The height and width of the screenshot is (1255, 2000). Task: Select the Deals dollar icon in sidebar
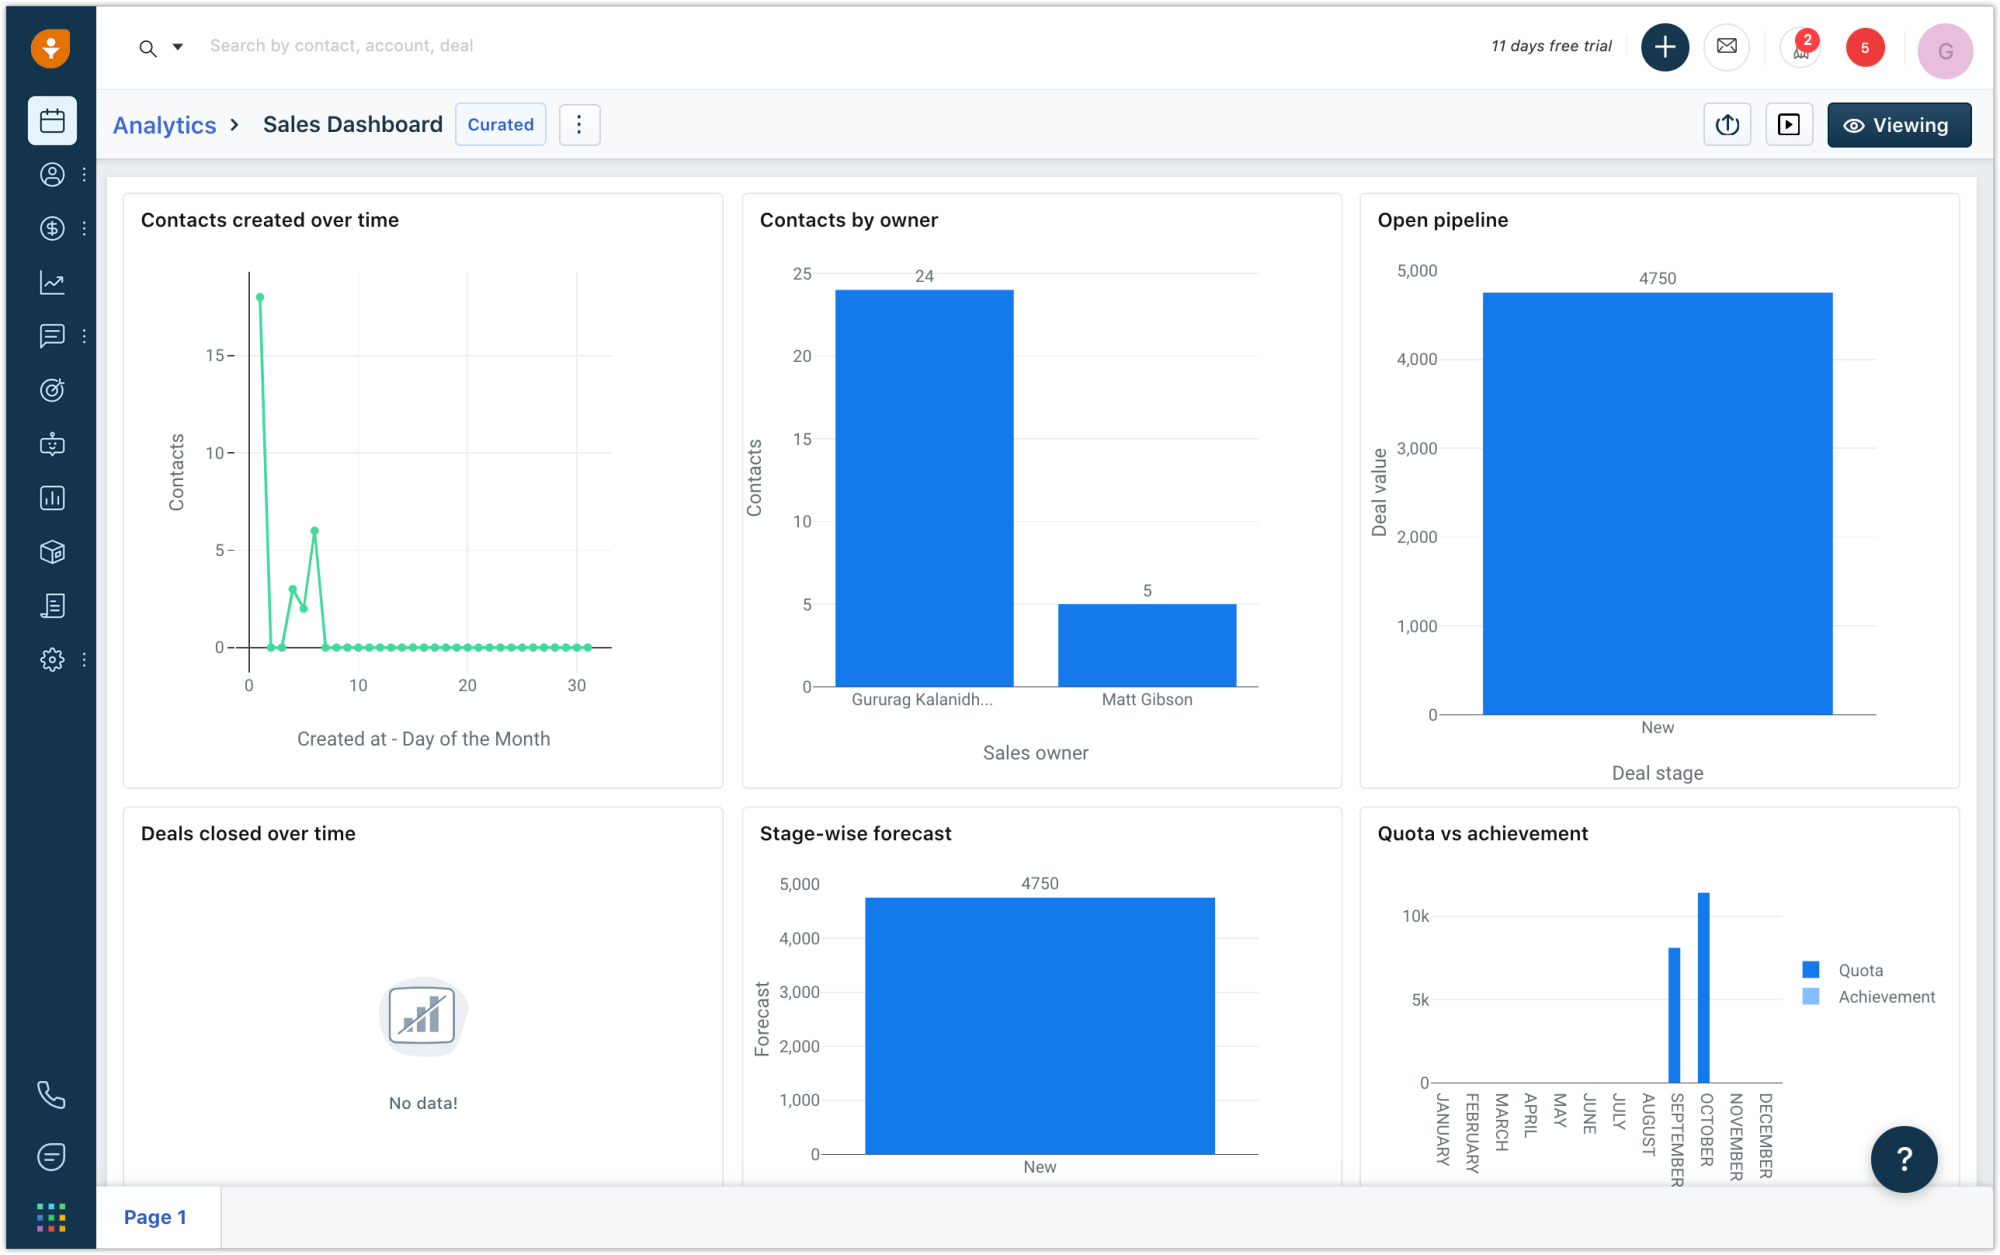(51, 228)
